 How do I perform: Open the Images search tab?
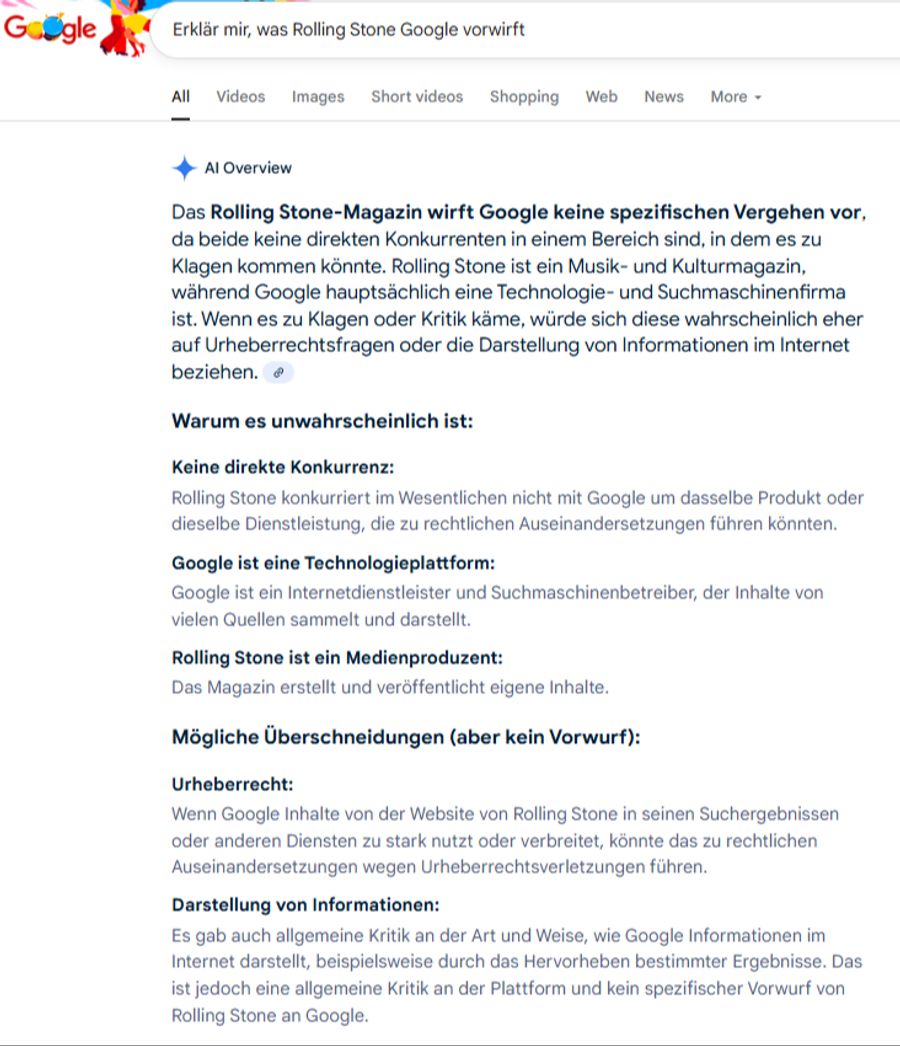[x=317, y=96]
